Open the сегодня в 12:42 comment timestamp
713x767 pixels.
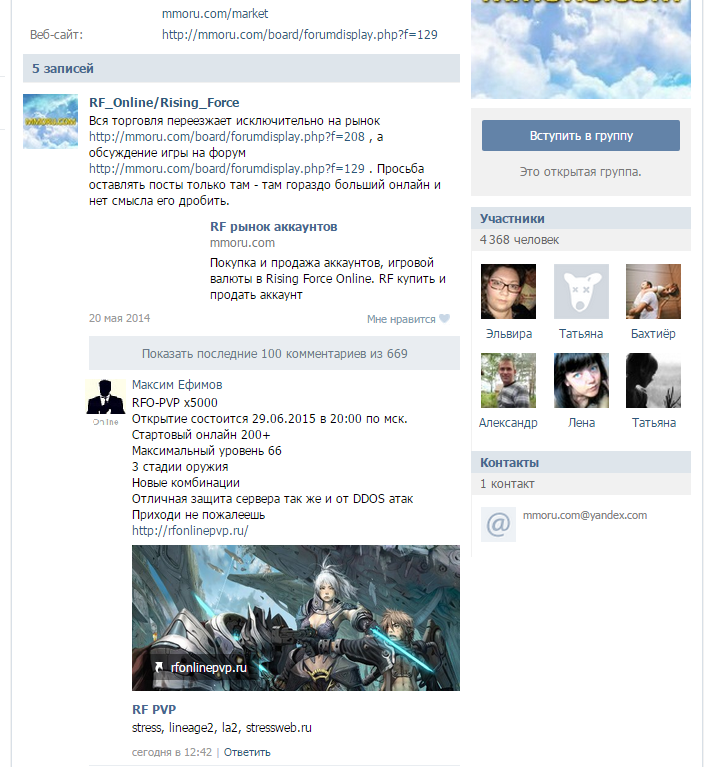click(172, 752)
